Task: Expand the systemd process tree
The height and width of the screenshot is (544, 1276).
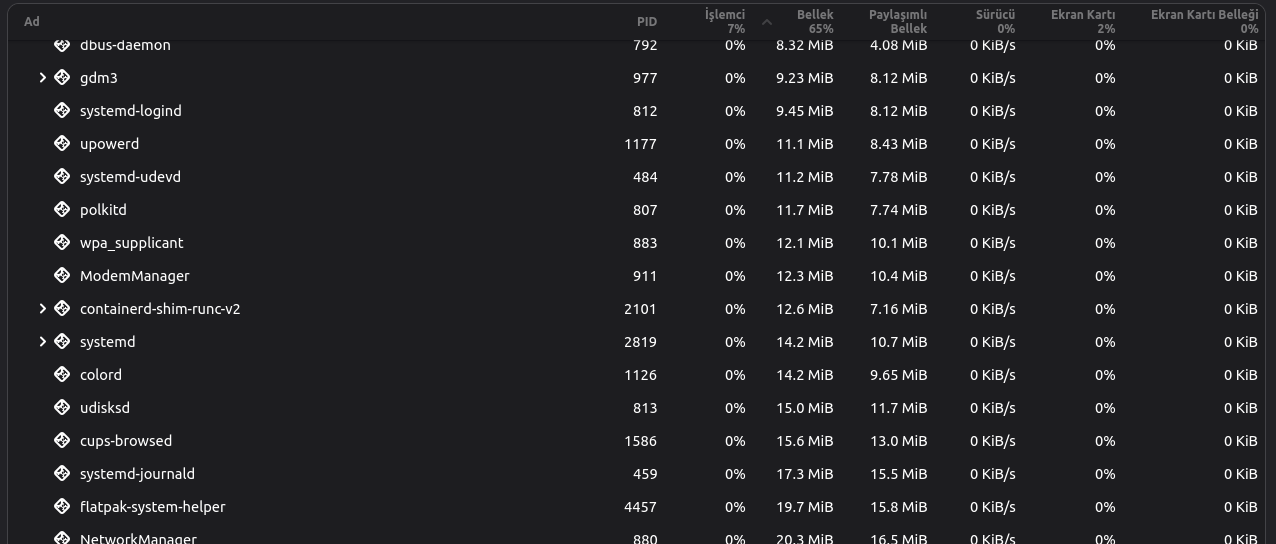Action: 42,342
